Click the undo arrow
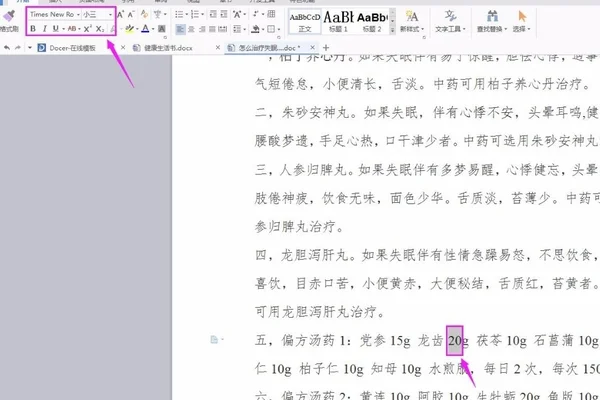This screenshot has height=400, width=600. pyautogui.click(x=7, y=48)
